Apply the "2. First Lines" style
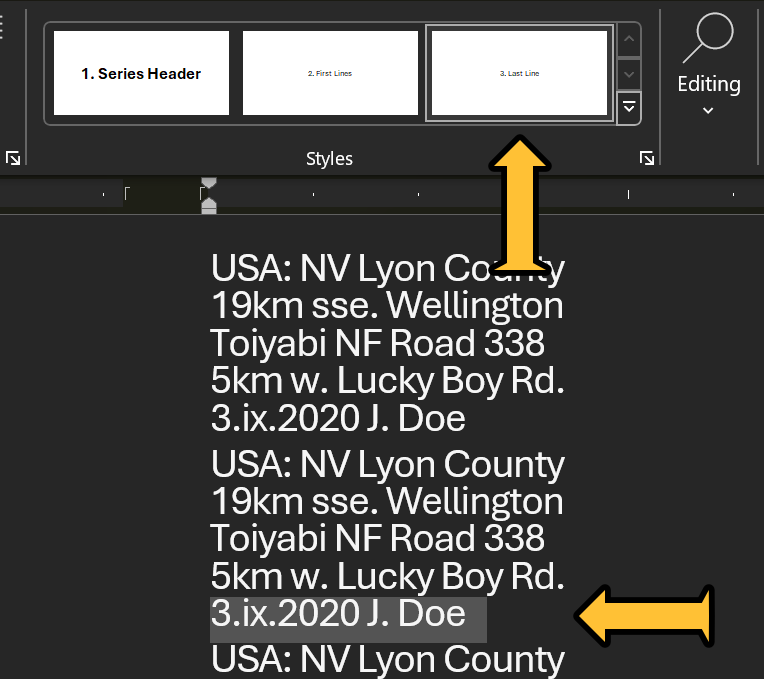This screenshot has height=679, width=764. point(330,73)
